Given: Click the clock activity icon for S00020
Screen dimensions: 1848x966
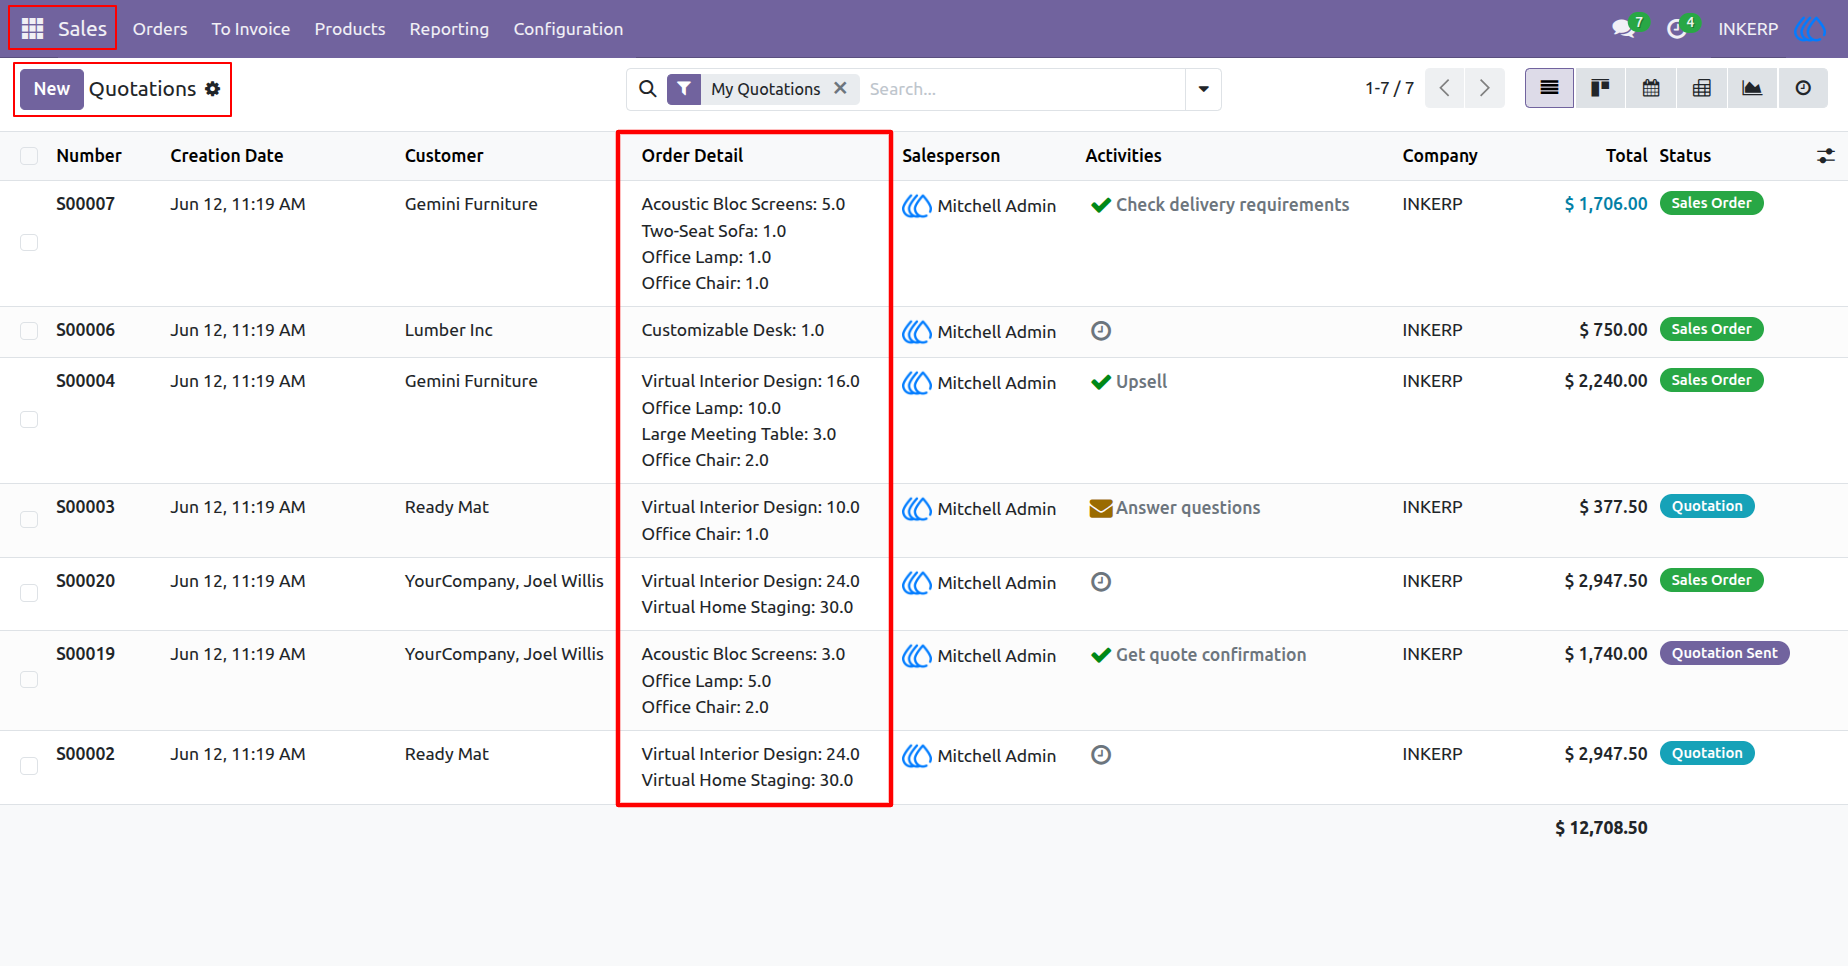Looking at the screenshot, I should click(x=1101, y=582).
